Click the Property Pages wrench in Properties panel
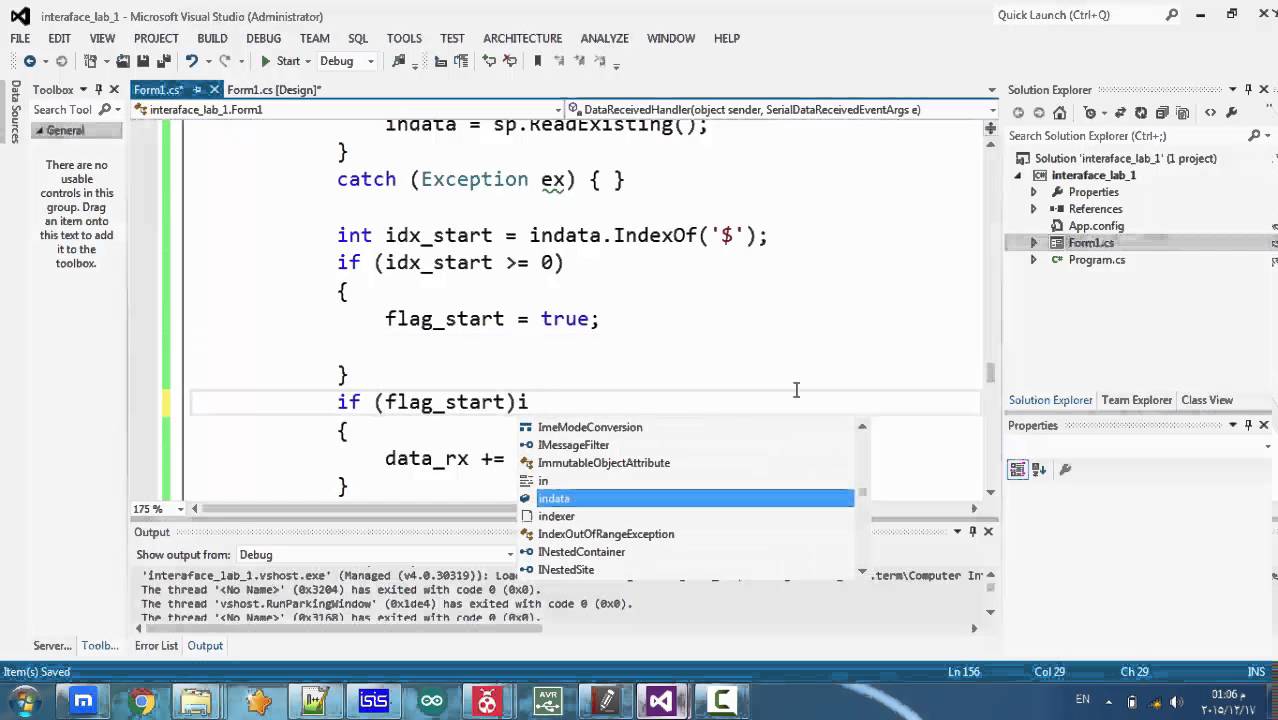 click(1065, 469)
